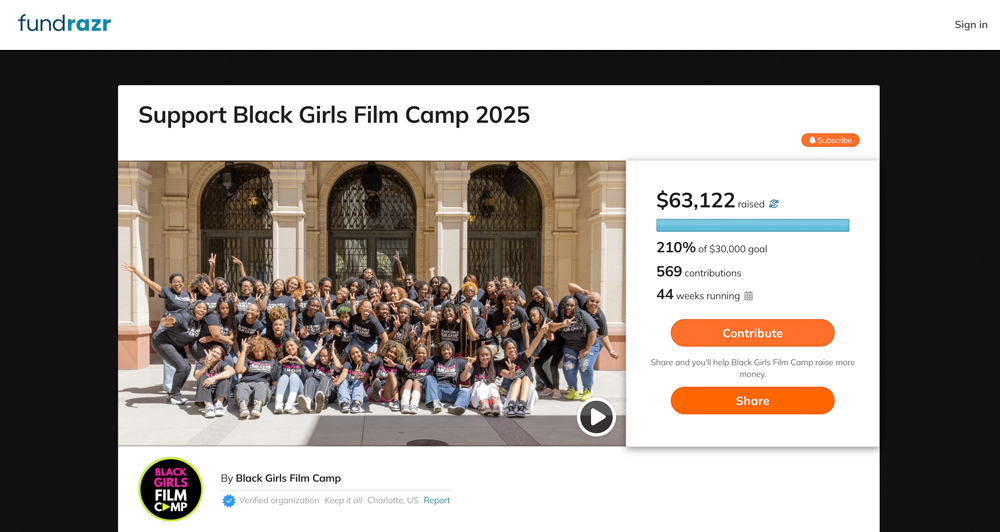Click the Charlotte, US location text

point(393,500)
